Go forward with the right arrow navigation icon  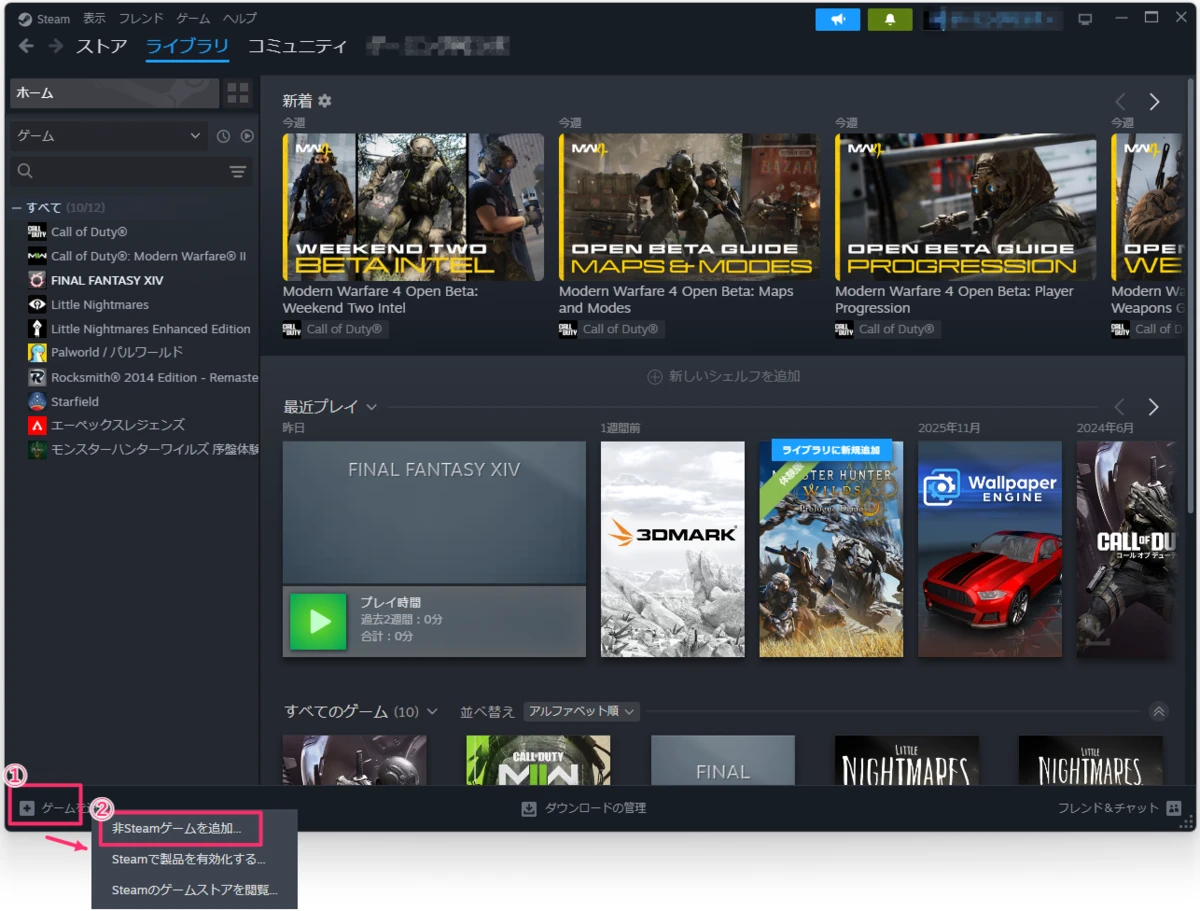click(x=56, y=46)
